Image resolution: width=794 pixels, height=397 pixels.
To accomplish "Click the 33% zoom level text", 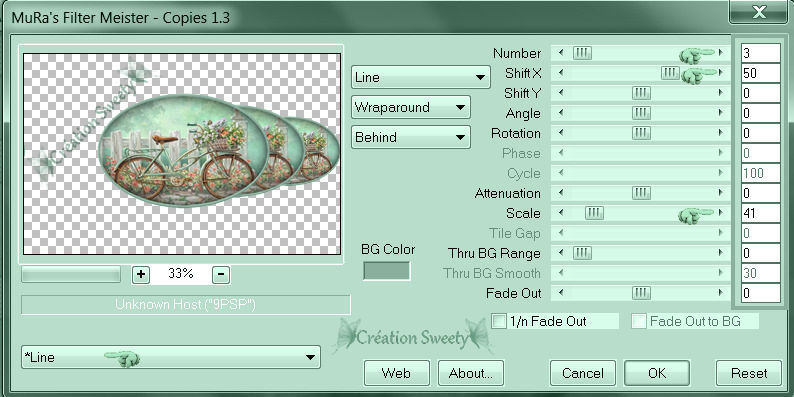I will [181, 274].
